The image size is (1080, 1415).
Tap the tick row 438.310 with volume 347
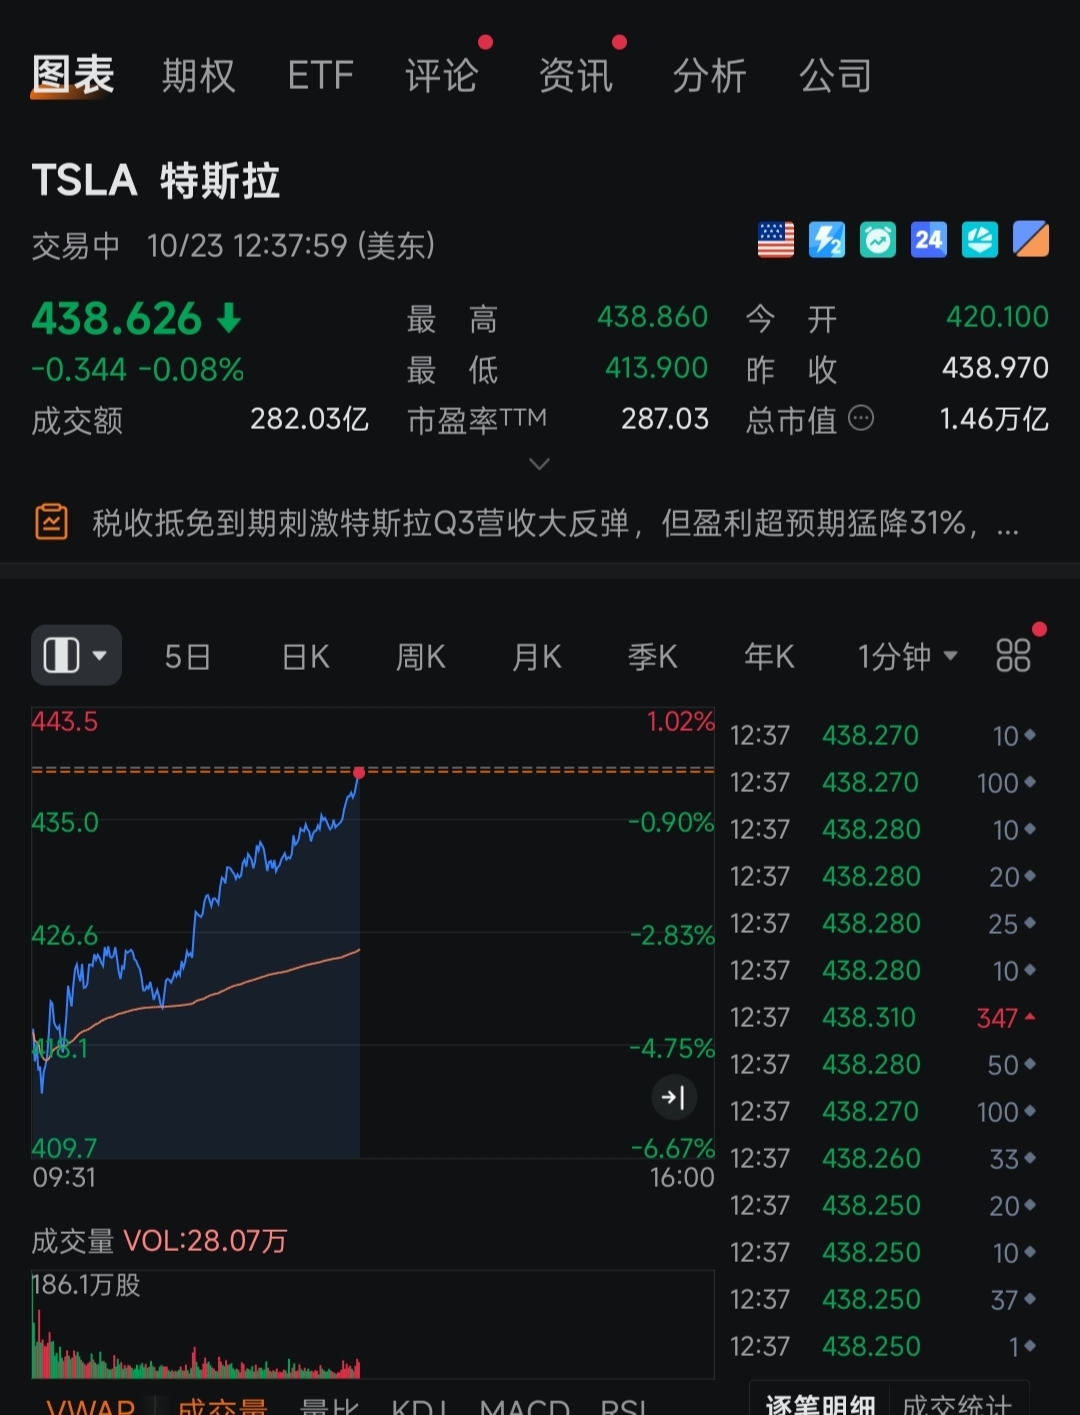(883, 1017)
